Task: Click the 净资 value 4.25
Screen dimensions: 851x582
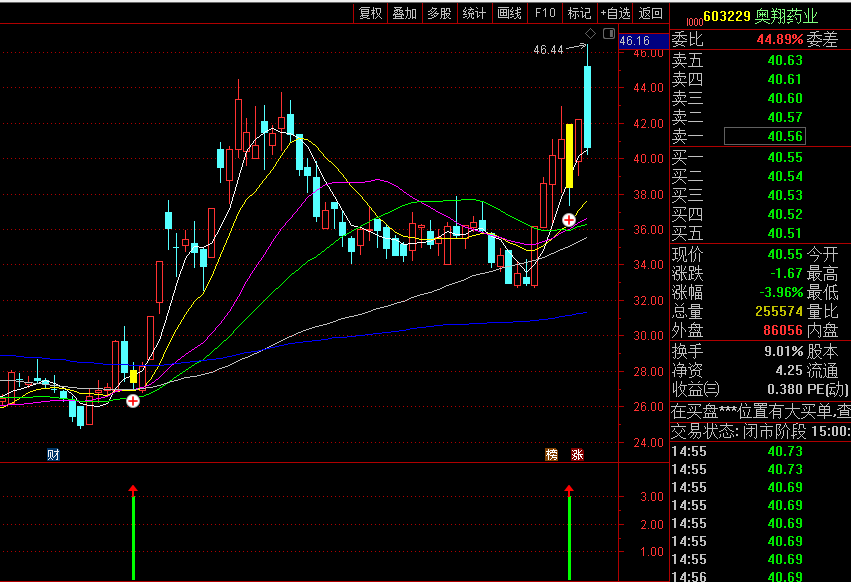Action: tap(789, 370)
